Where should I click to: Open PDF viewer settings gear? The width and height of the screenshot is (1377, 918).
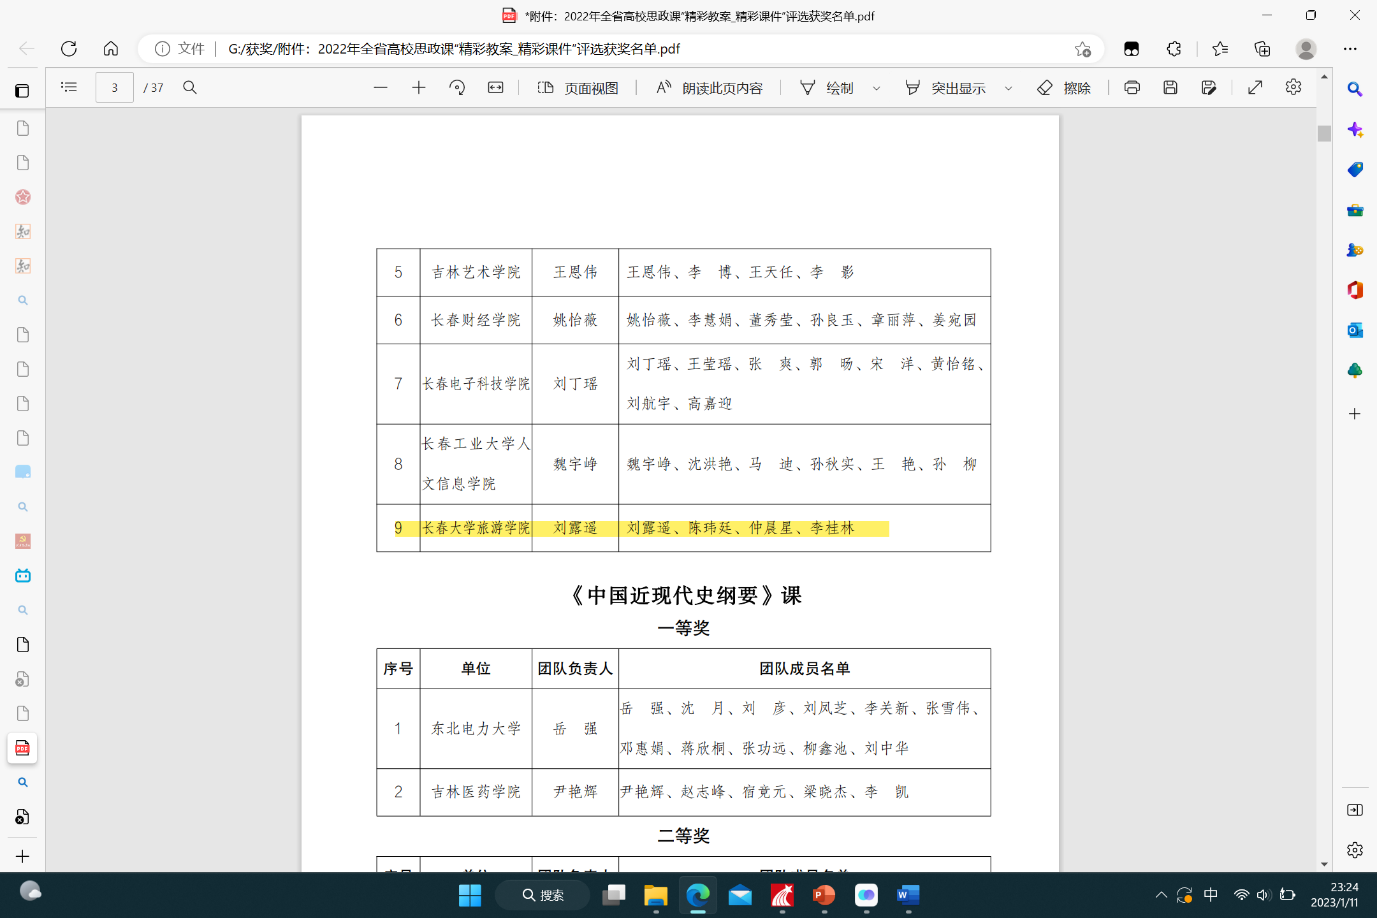point(1293,88)
